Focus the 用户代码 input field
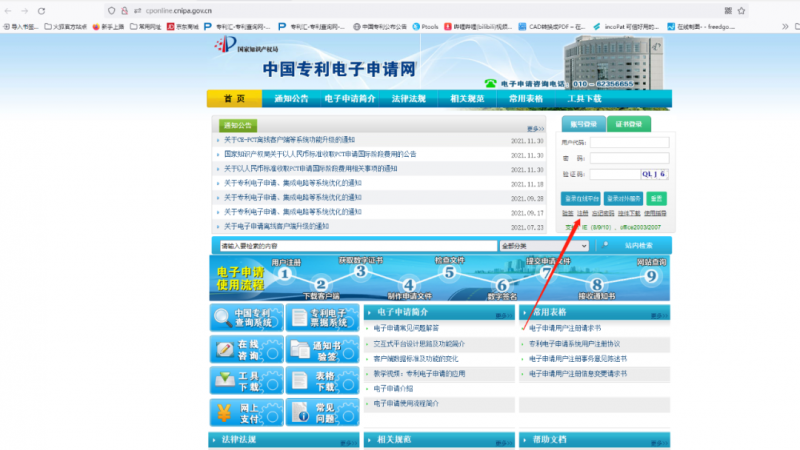 (x=629, y=142)
